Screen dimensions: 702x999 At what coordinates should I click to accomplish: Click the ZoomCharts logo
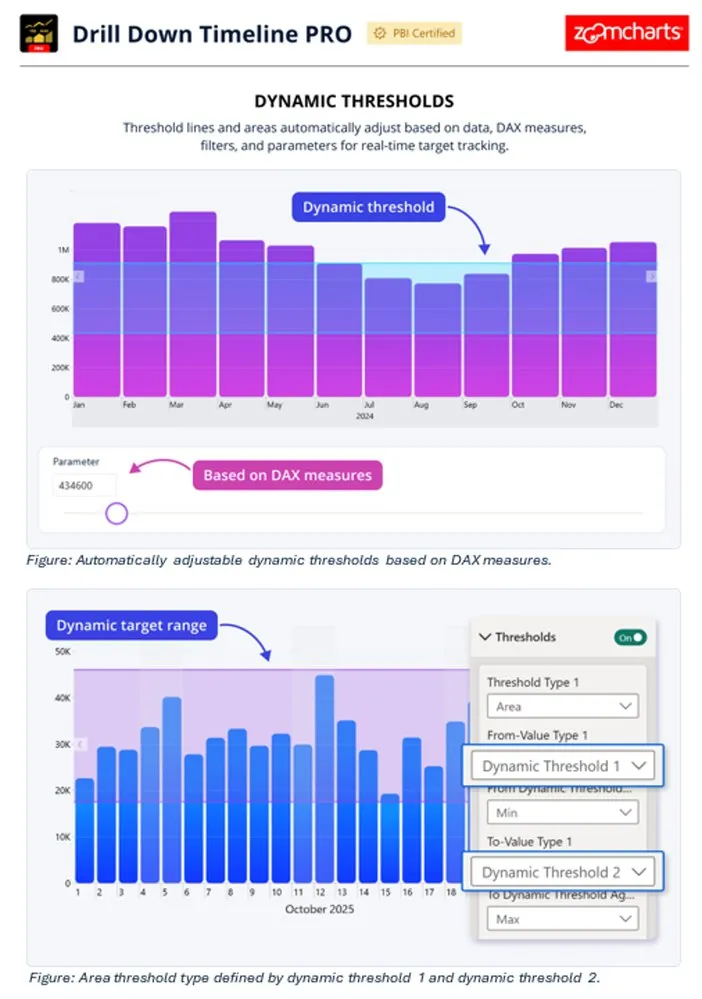(627, 32)
